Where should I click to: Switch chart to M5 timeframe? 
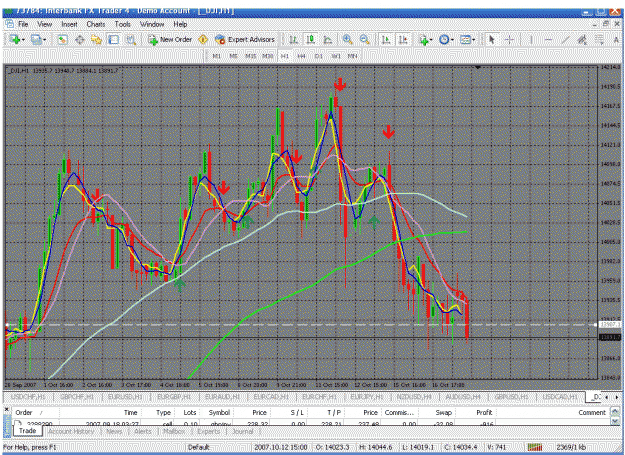point(234,56)
